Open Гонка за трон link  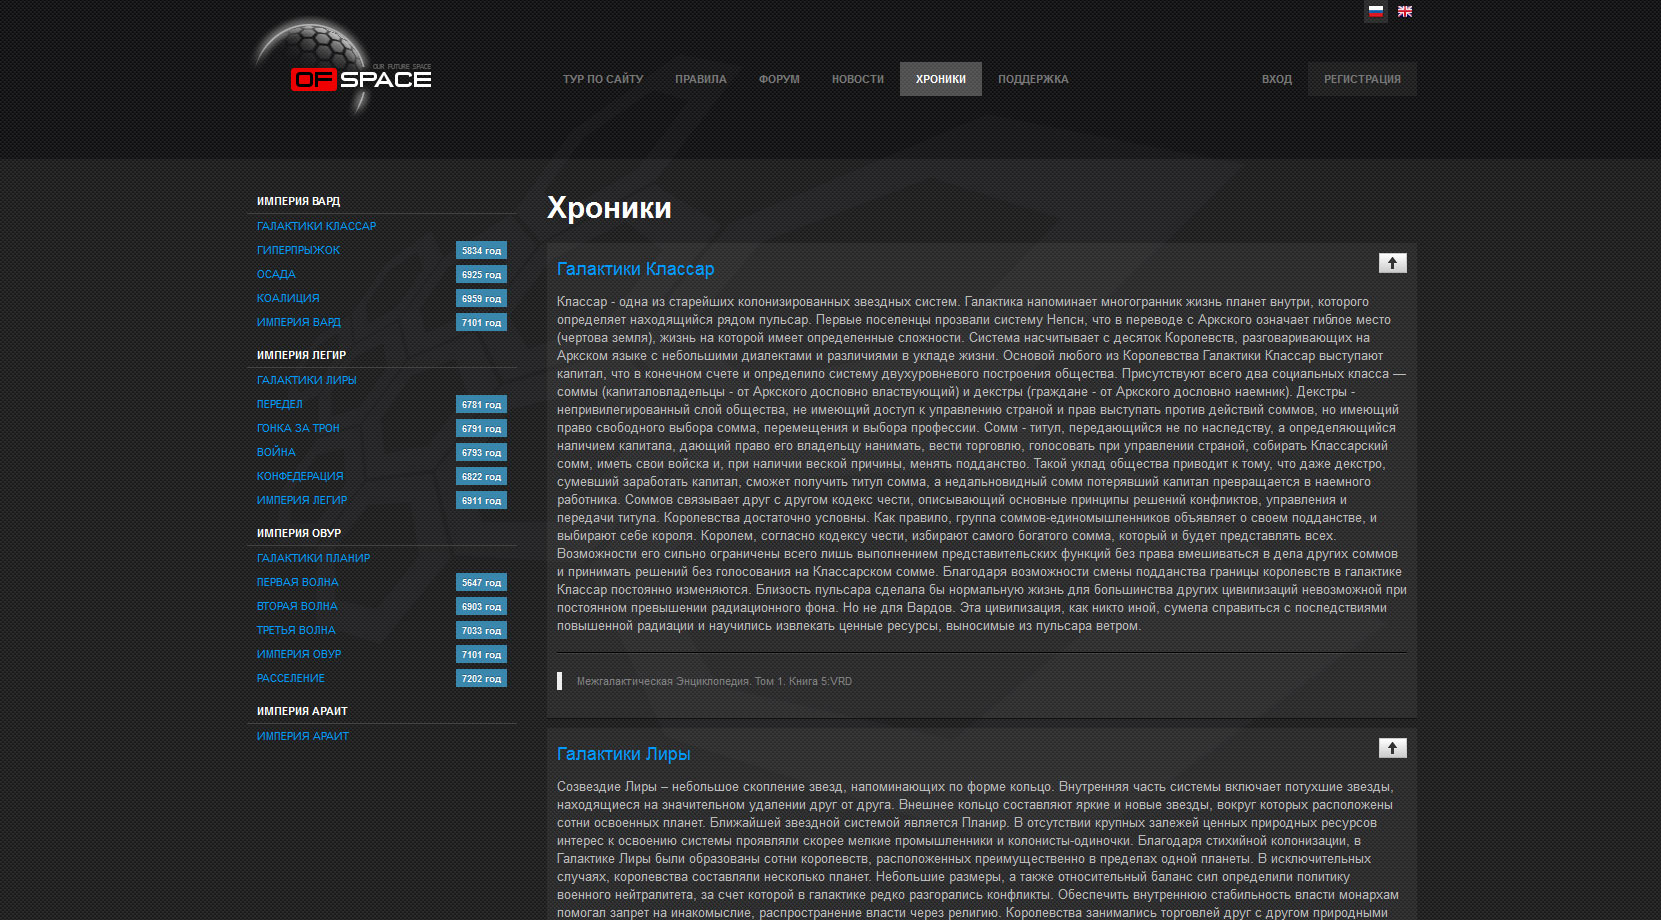pyautogui.click(x=298, y=428)
